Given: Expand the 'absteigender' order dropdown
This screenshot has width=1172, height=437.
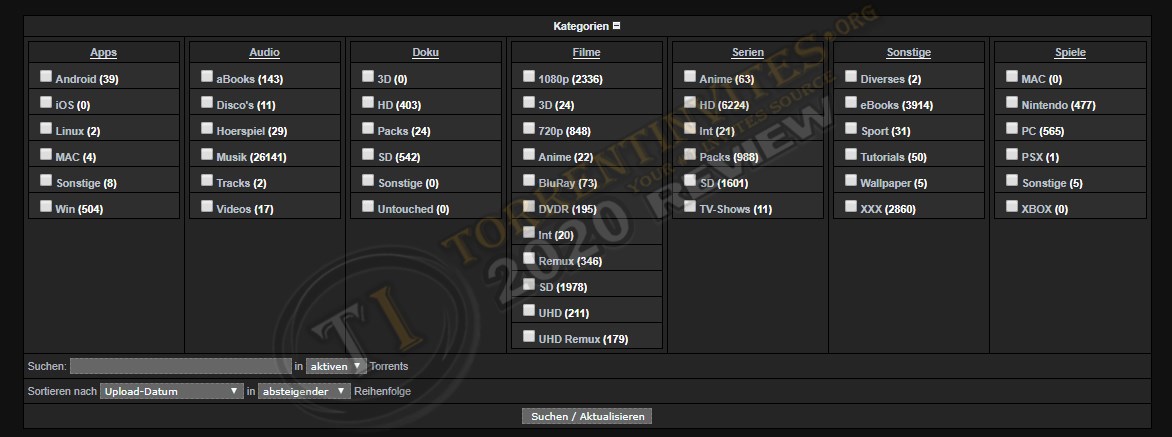Looking at the screenshot, I should point(303,391).
